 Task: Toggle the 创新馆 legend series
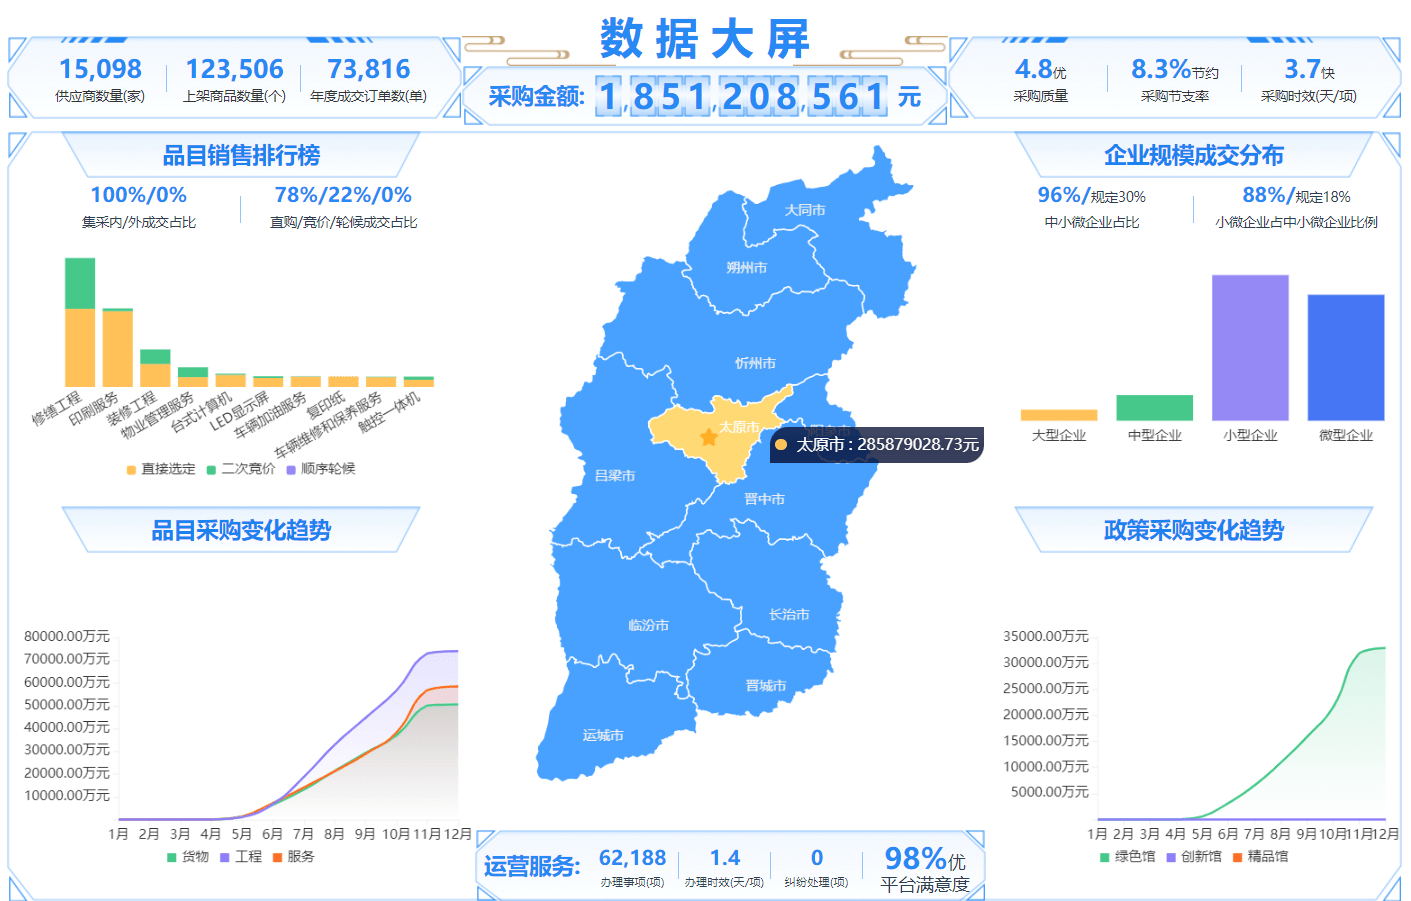pyautogui.click(x=1193, y=857)
